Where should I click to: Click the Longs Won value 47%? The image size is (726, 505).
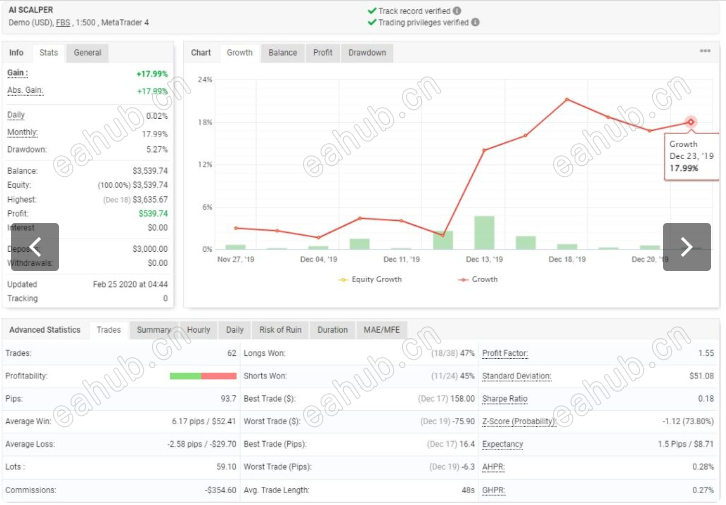(x=467, y=353)
